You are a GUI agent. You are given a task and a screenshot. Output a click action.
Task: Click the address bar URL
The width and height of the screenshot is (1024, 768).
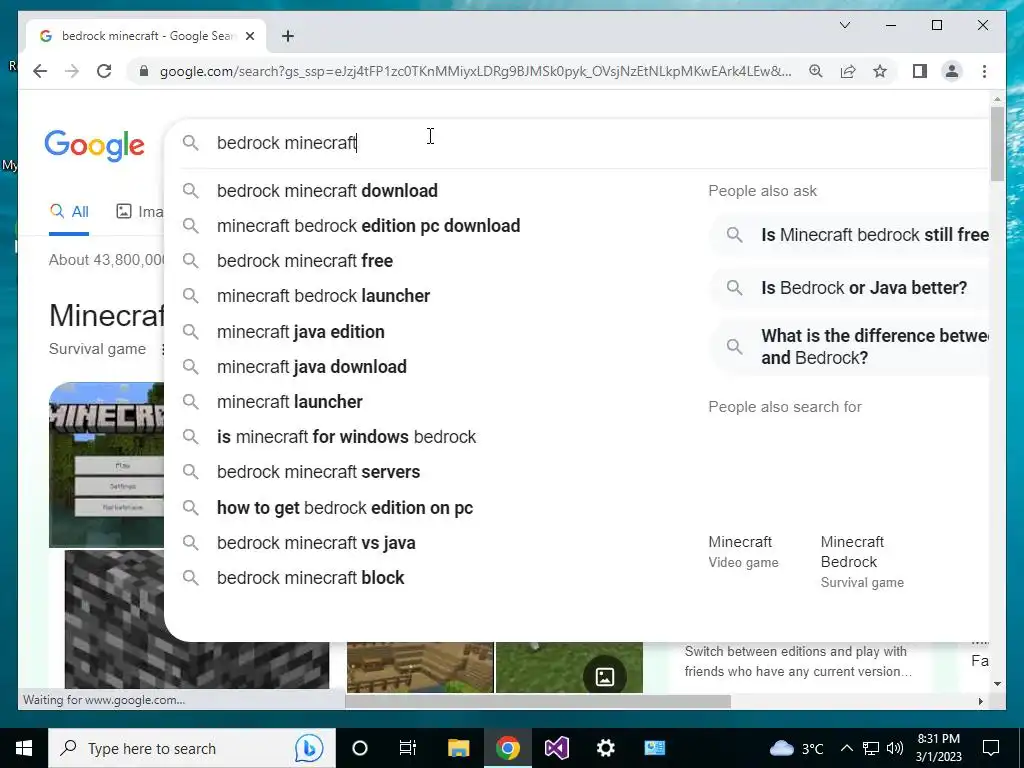point(475,71)
